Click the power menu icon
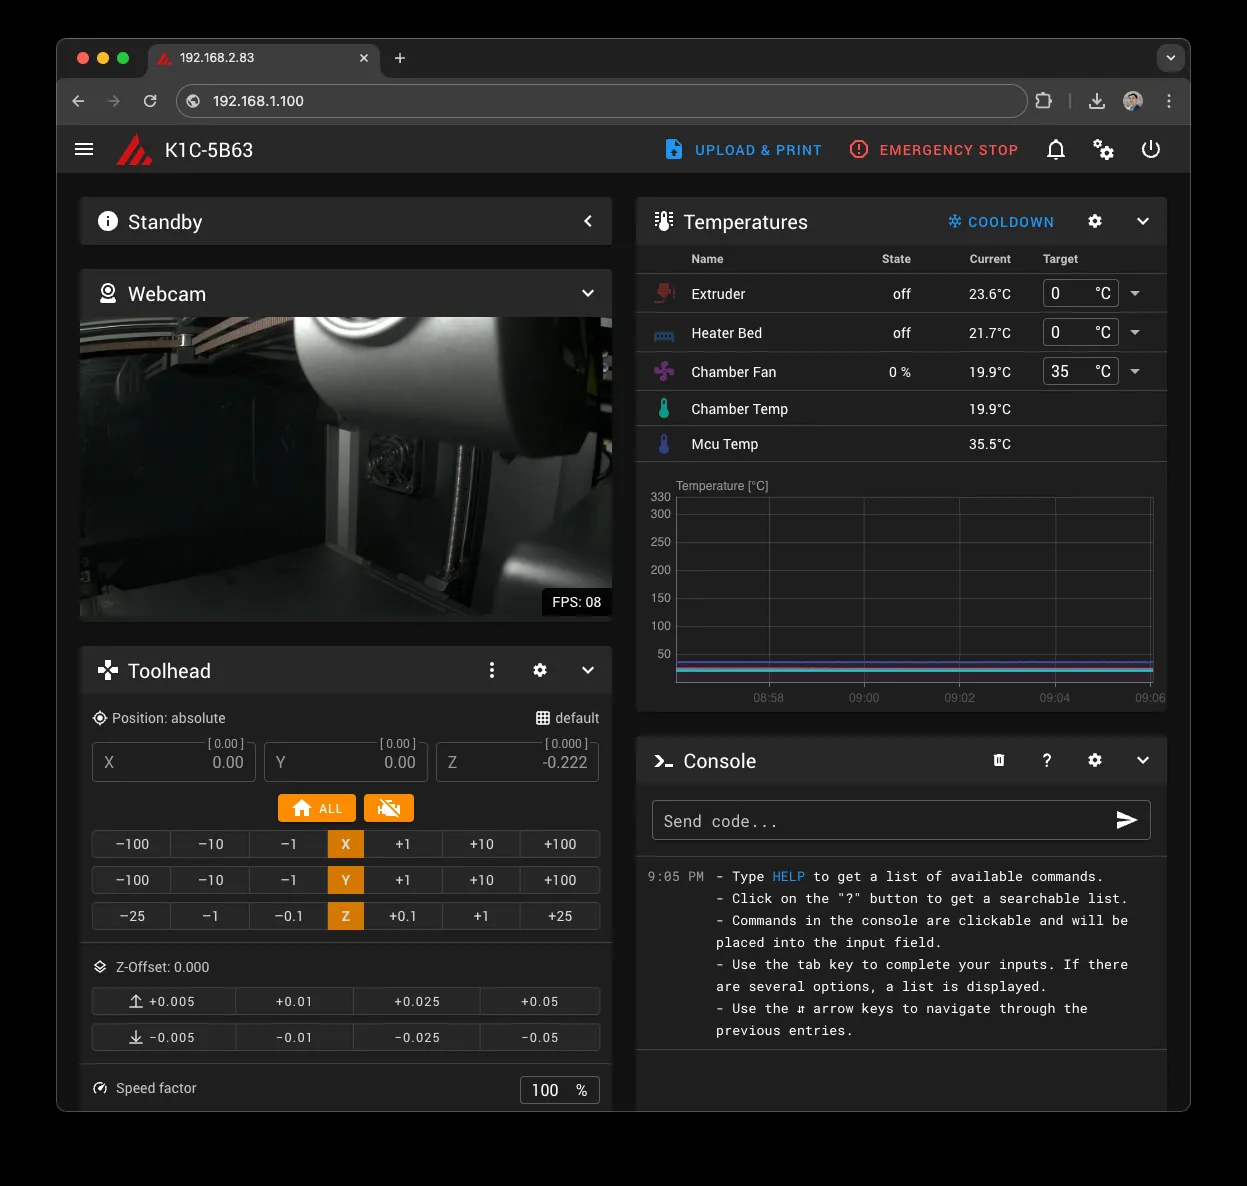The height and width of the screenshot is (1186, 1247). click(x=1150, y=149)
